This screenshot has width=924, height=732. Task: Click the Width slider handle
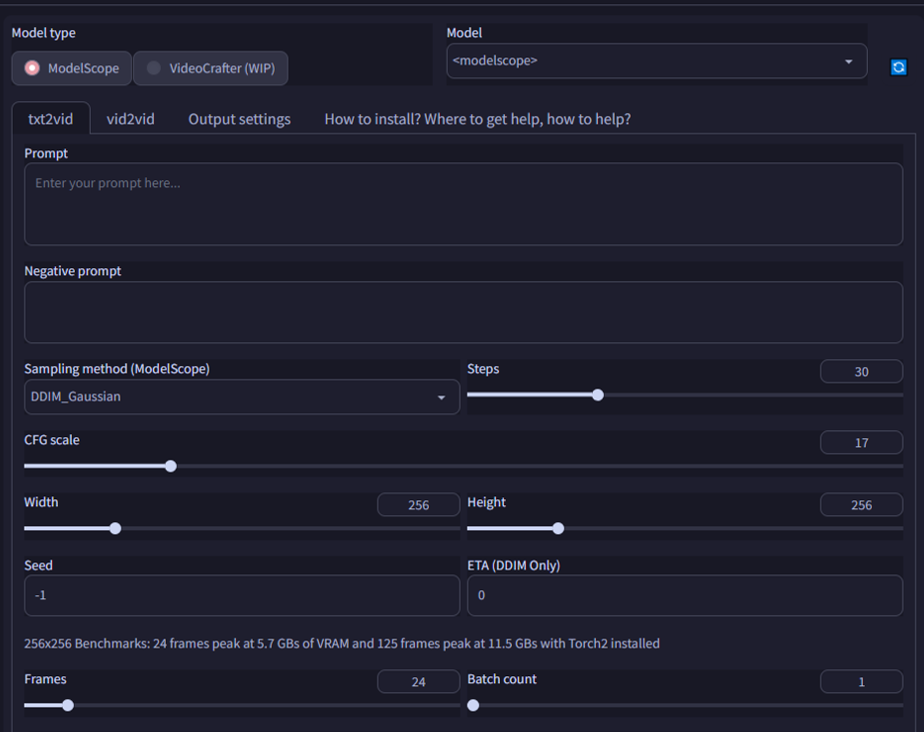coord(115,528)
